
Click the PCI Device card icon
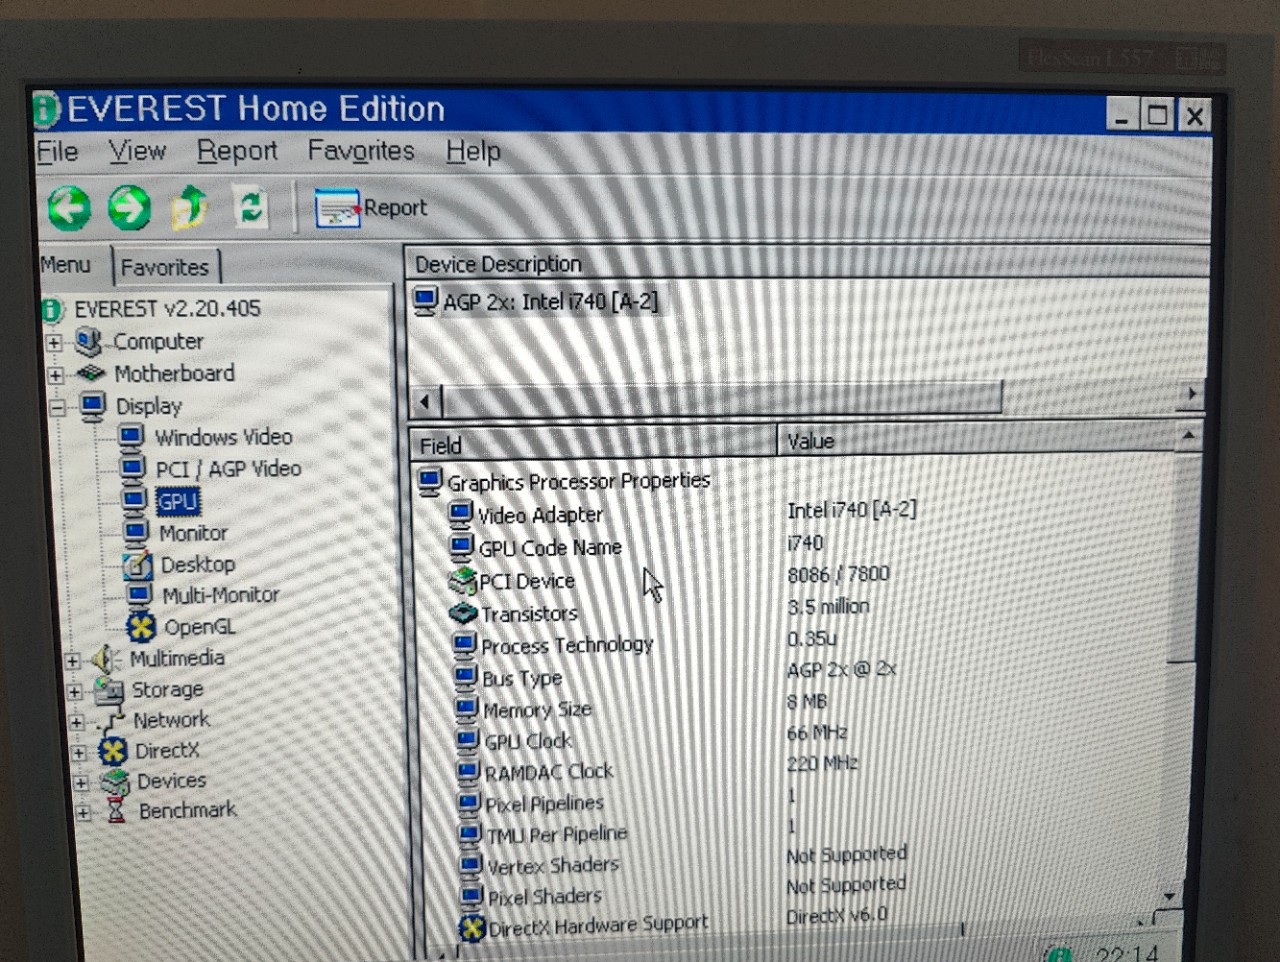point(463,580)
